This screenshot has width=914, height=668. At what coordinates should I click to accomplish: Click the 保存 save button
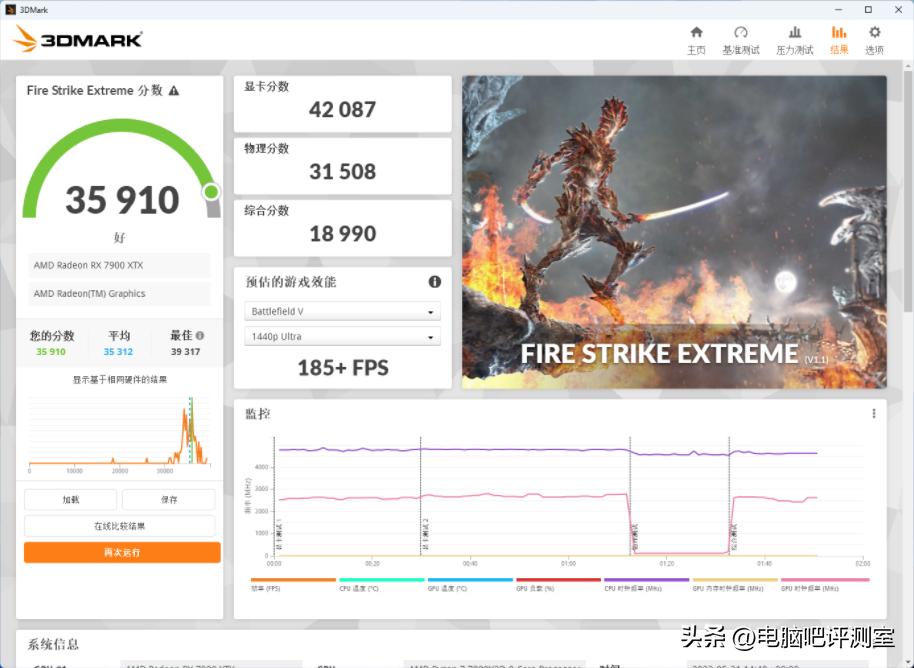(x=169, y=500)
